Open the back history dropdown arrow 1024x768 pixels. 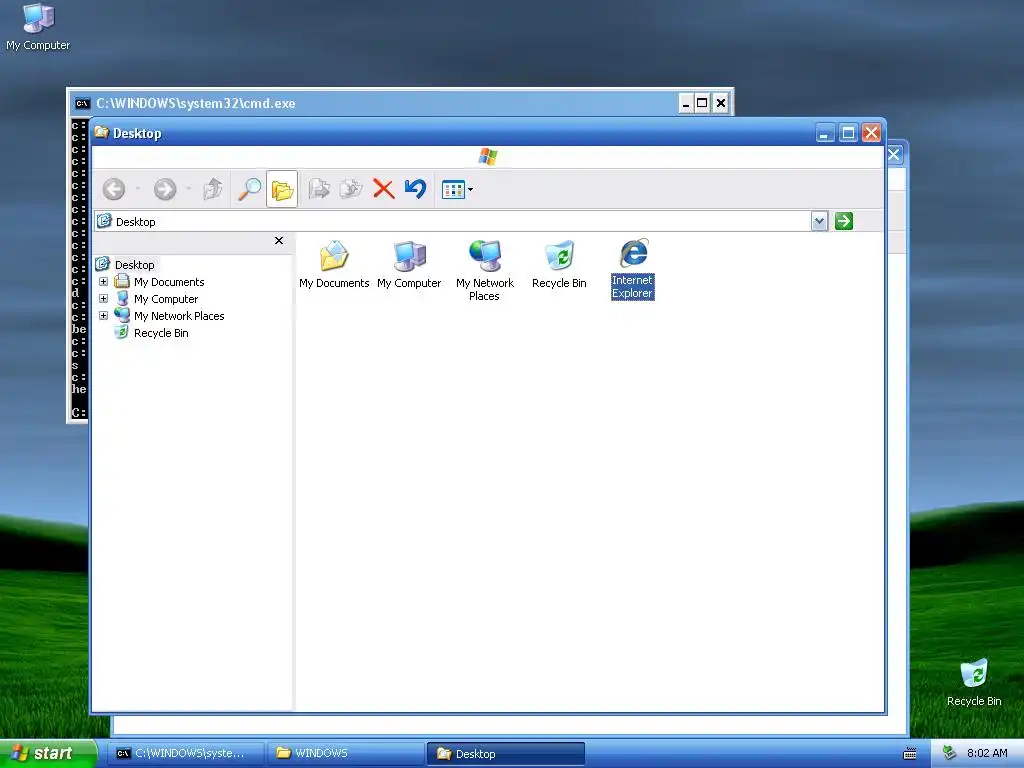point(137,189)
